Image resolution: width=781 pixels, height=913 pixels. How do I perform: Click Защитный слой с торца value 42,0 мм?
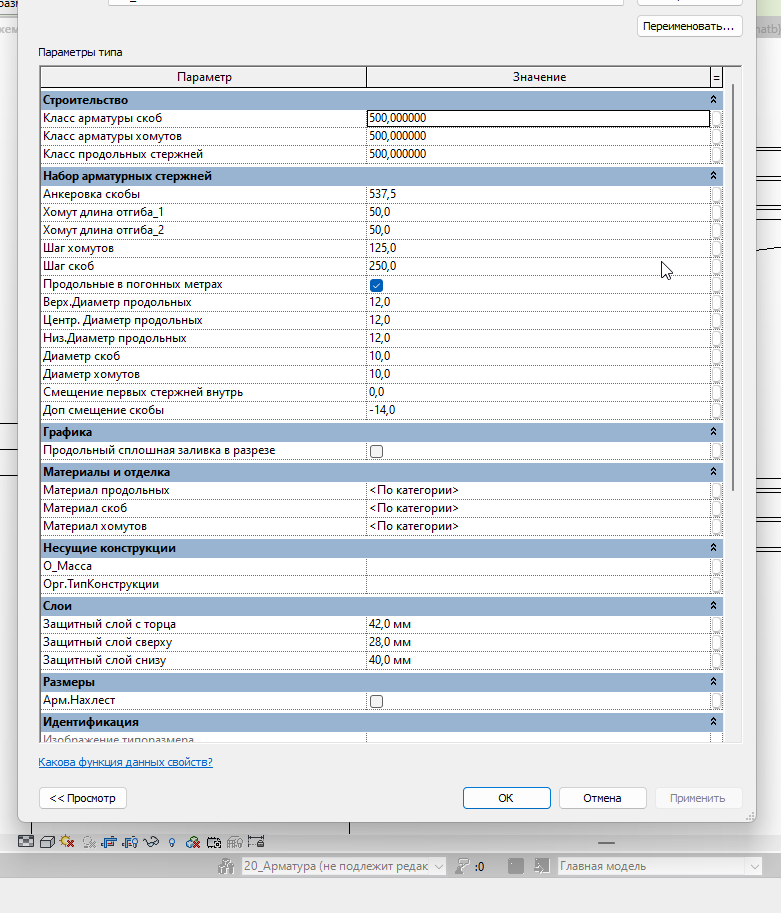click(x=538, y=624)
